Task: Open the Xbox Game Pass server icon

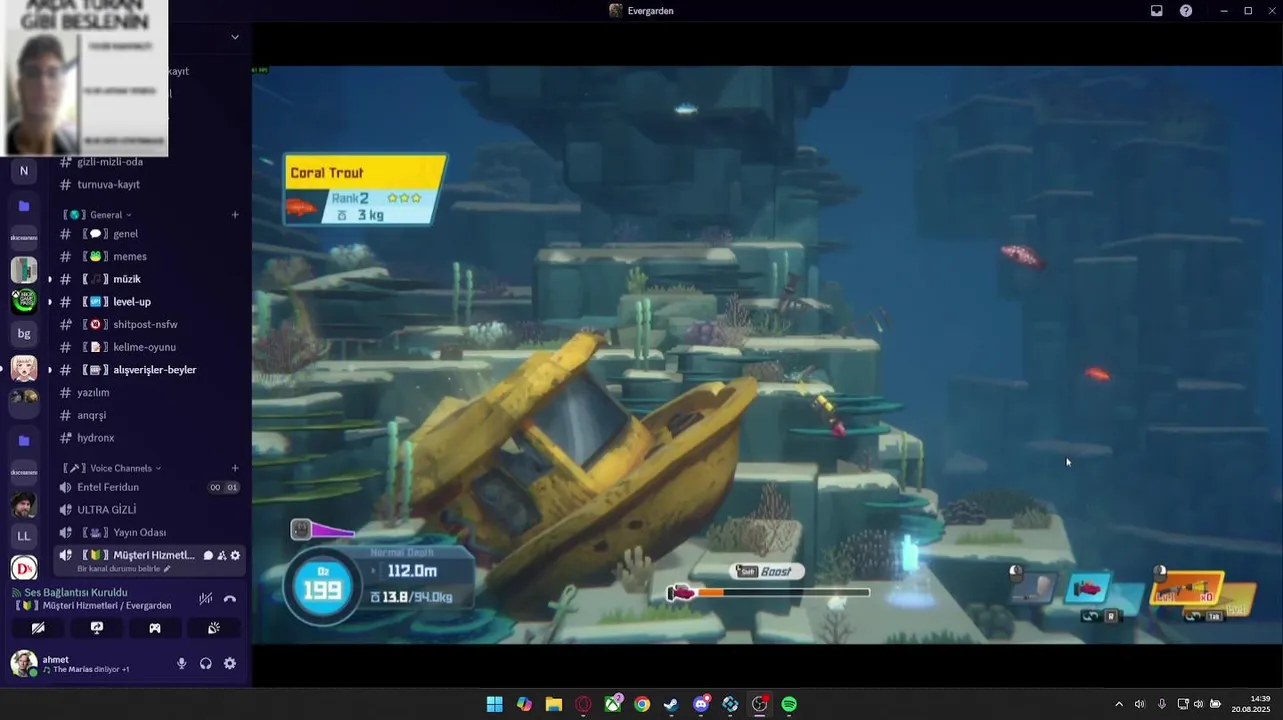Action: tap(24, 300)
